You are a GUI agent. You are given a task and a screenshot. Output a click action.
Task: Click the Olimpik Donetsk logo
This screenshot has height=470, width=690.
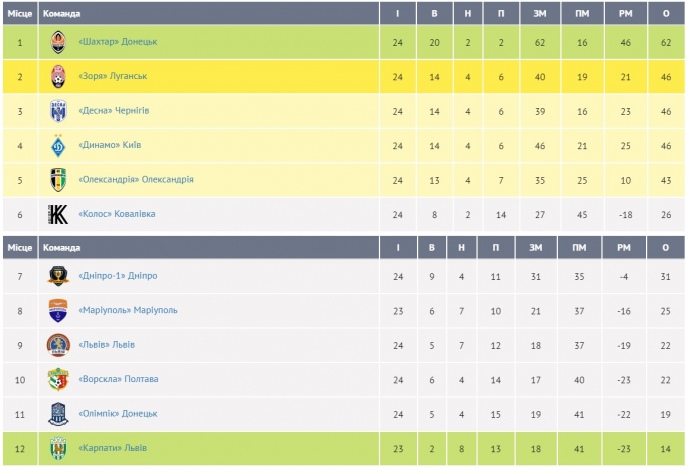[x=58, y=413]
